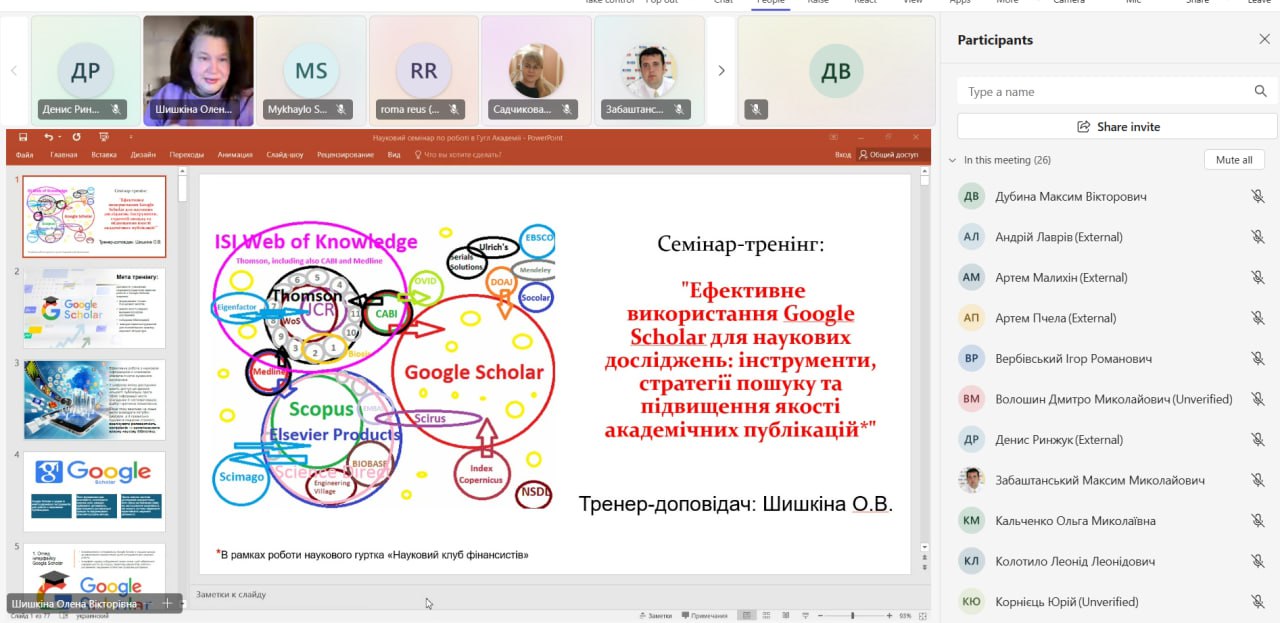The height and width of the screenshot is (623, 1280).
Task: Open the Undo dropdown arrow
Action: 60,137
